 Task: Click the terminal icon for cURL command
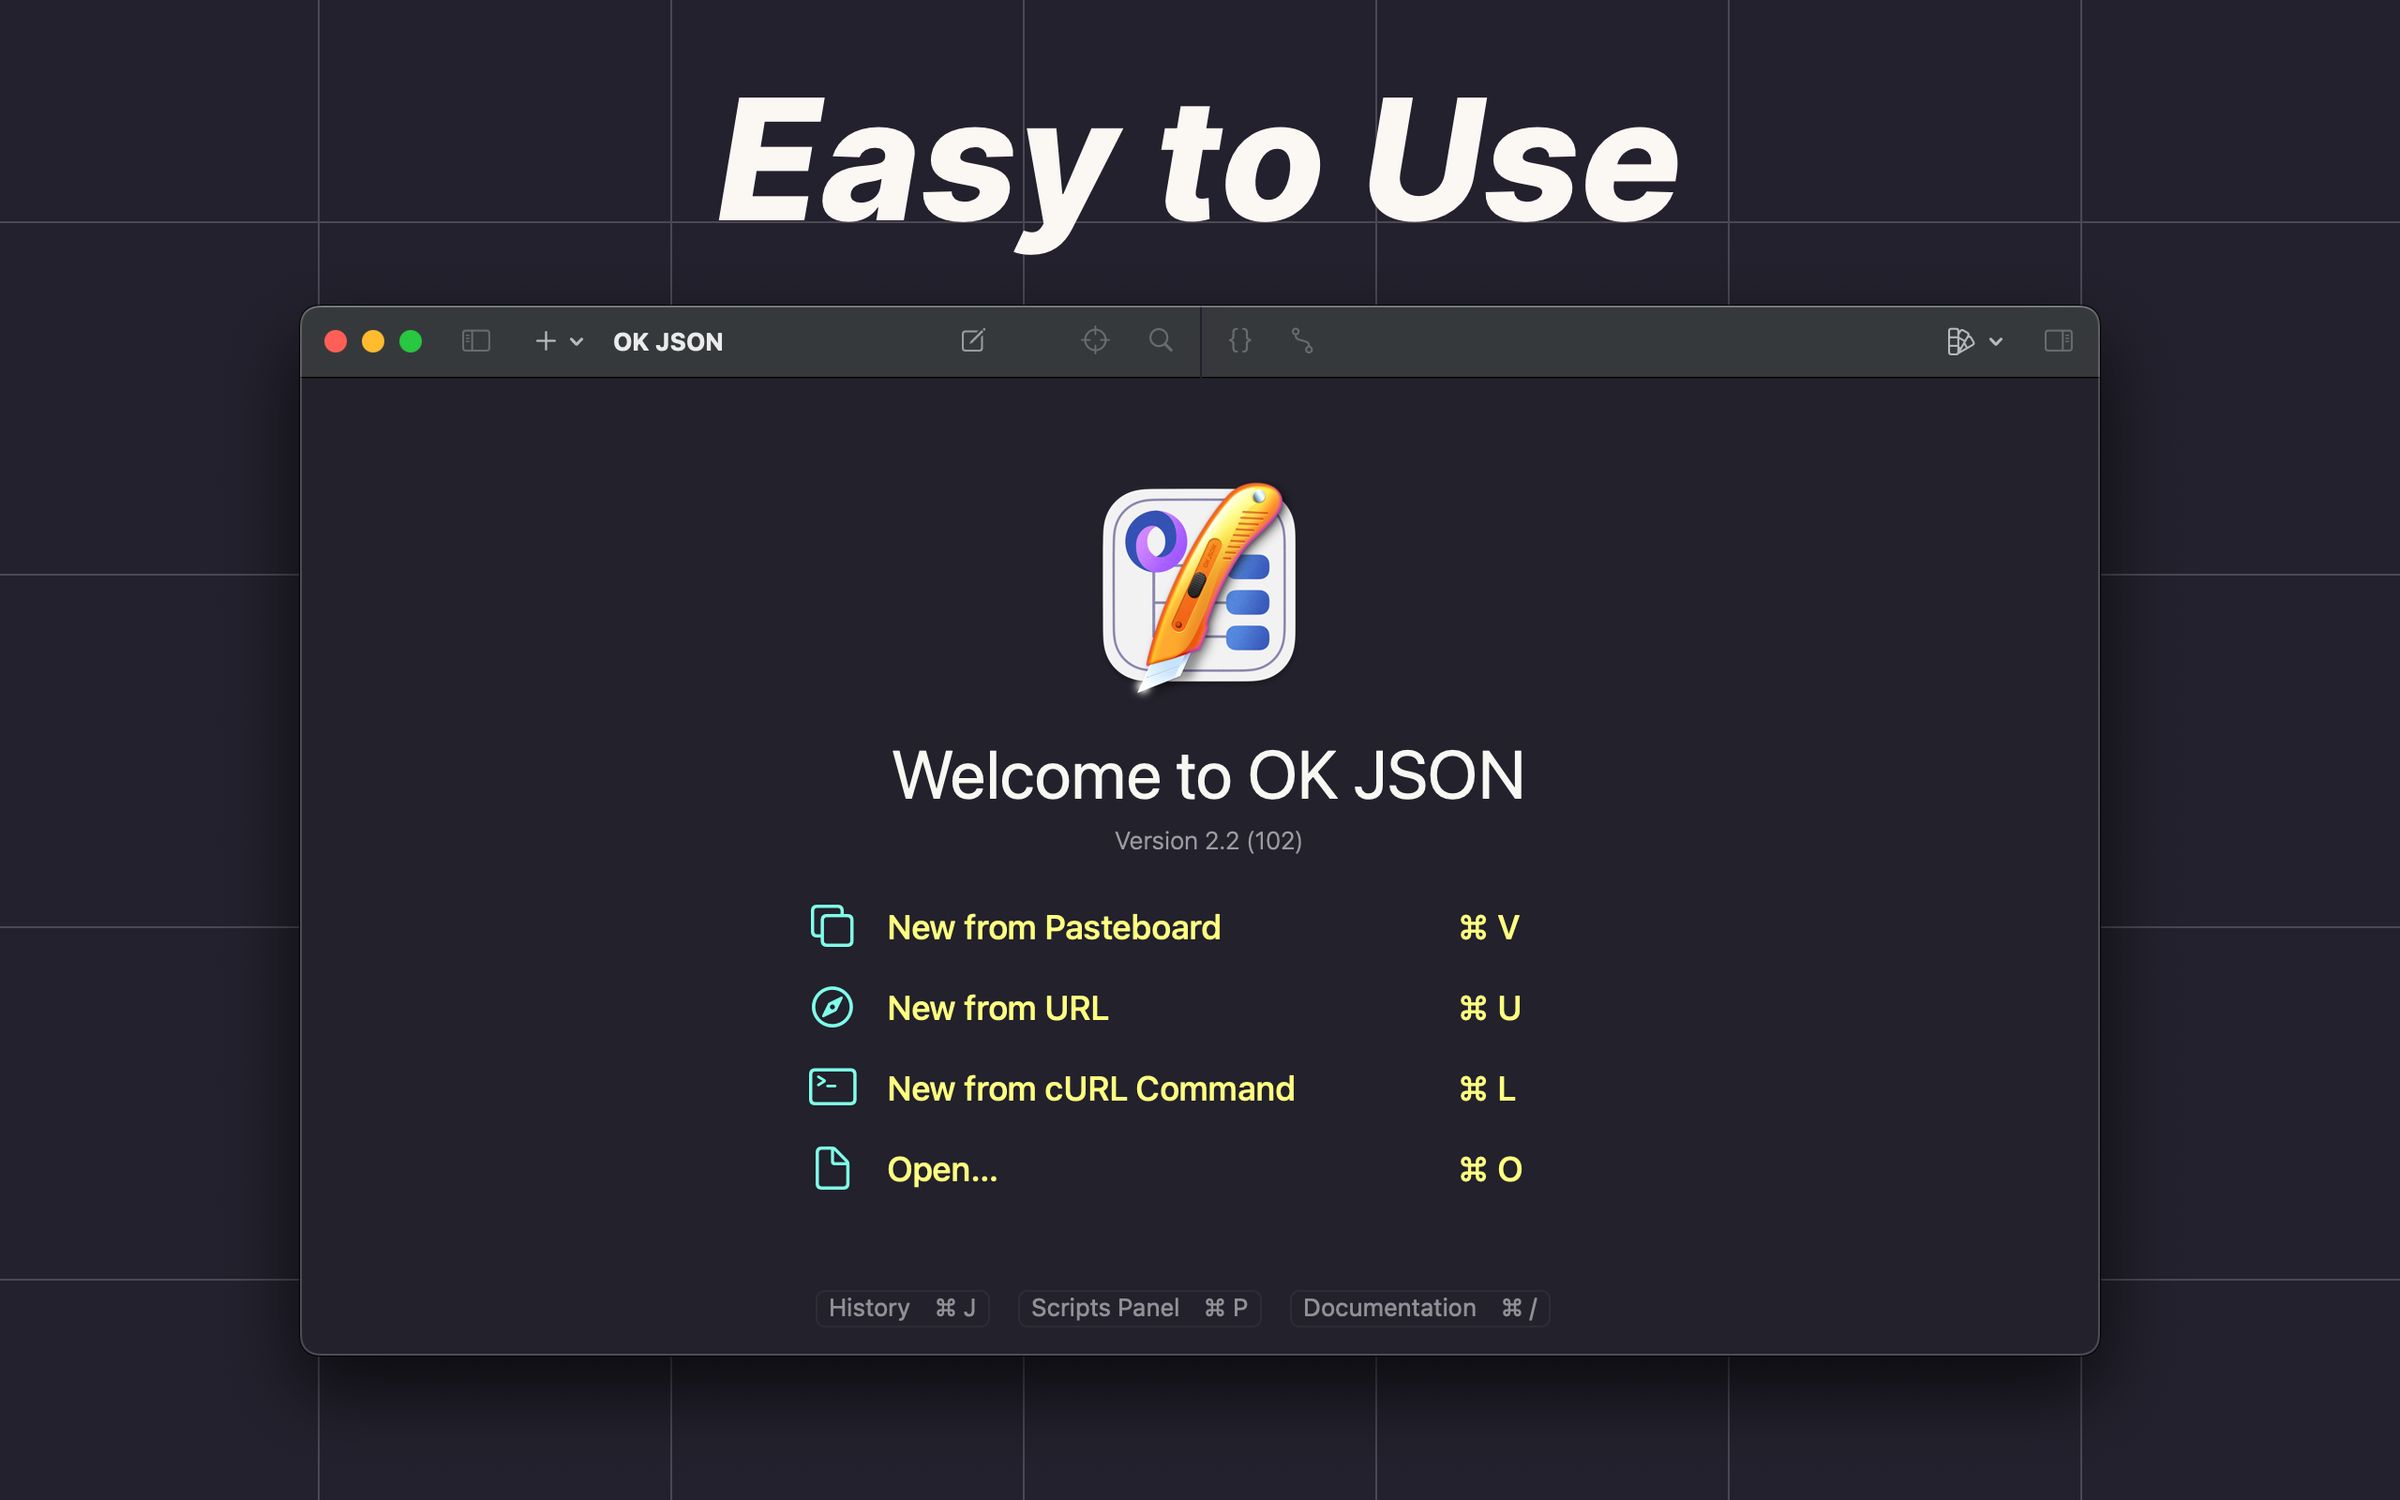tap(830, 1088)
